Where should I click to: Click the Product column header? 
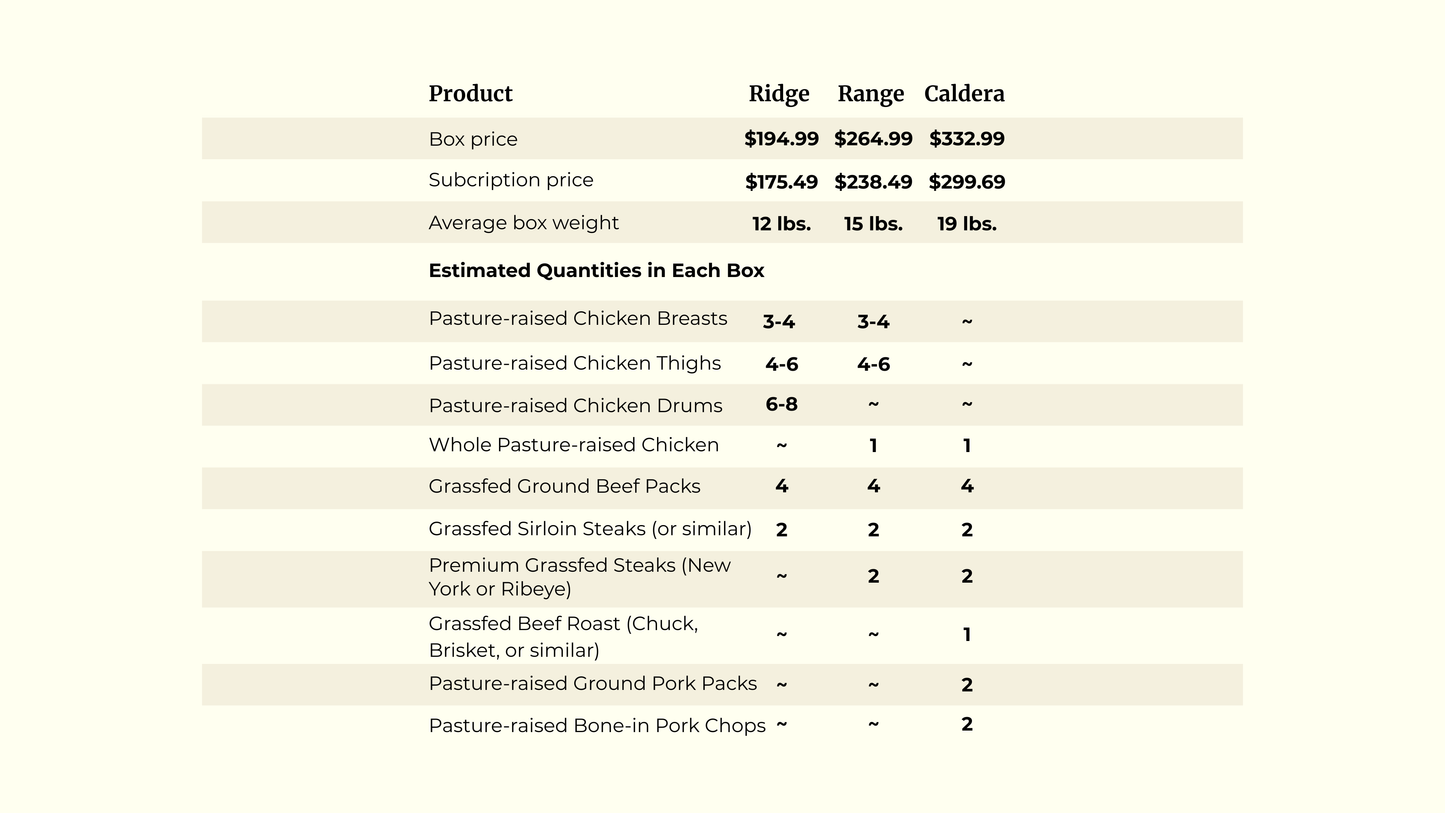coord(470,94)
